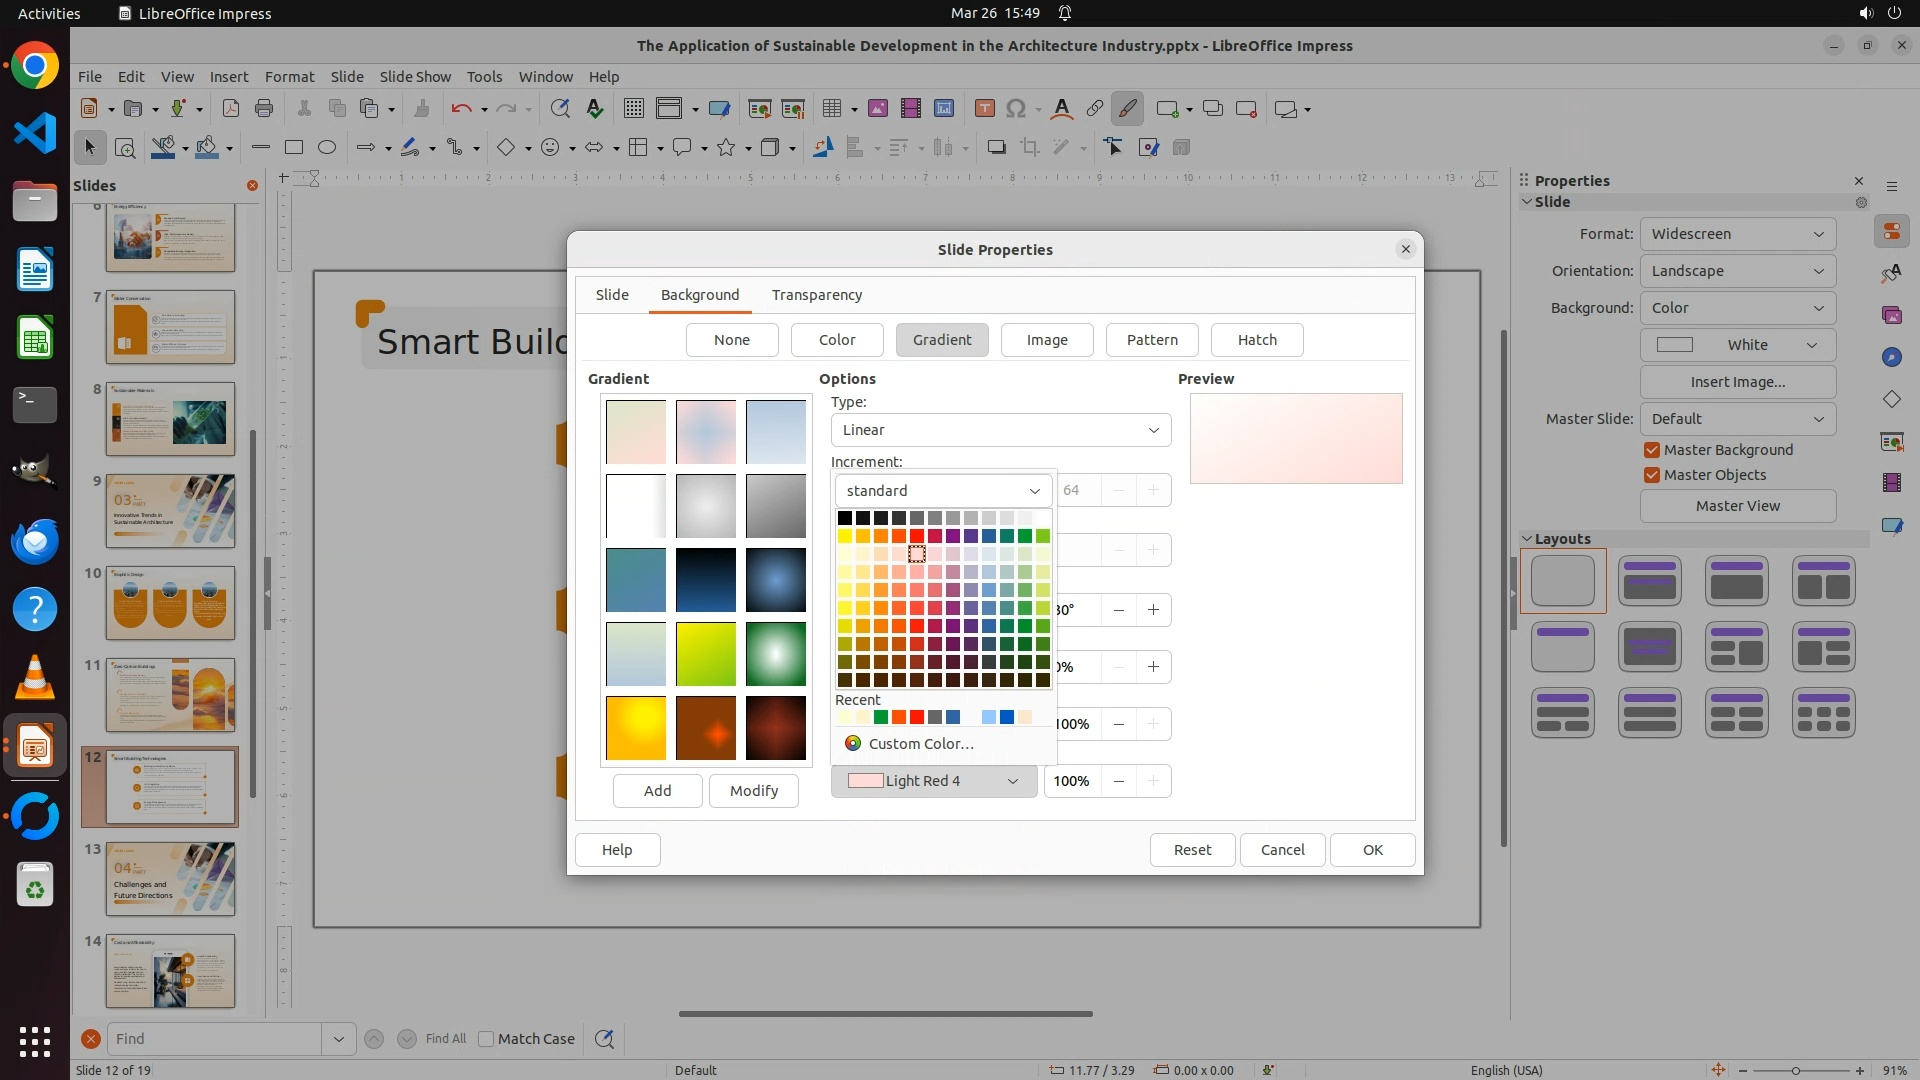Launch VLC from the dock
The width and height of the screenshot is (1920, 1080).
(35, 678)
